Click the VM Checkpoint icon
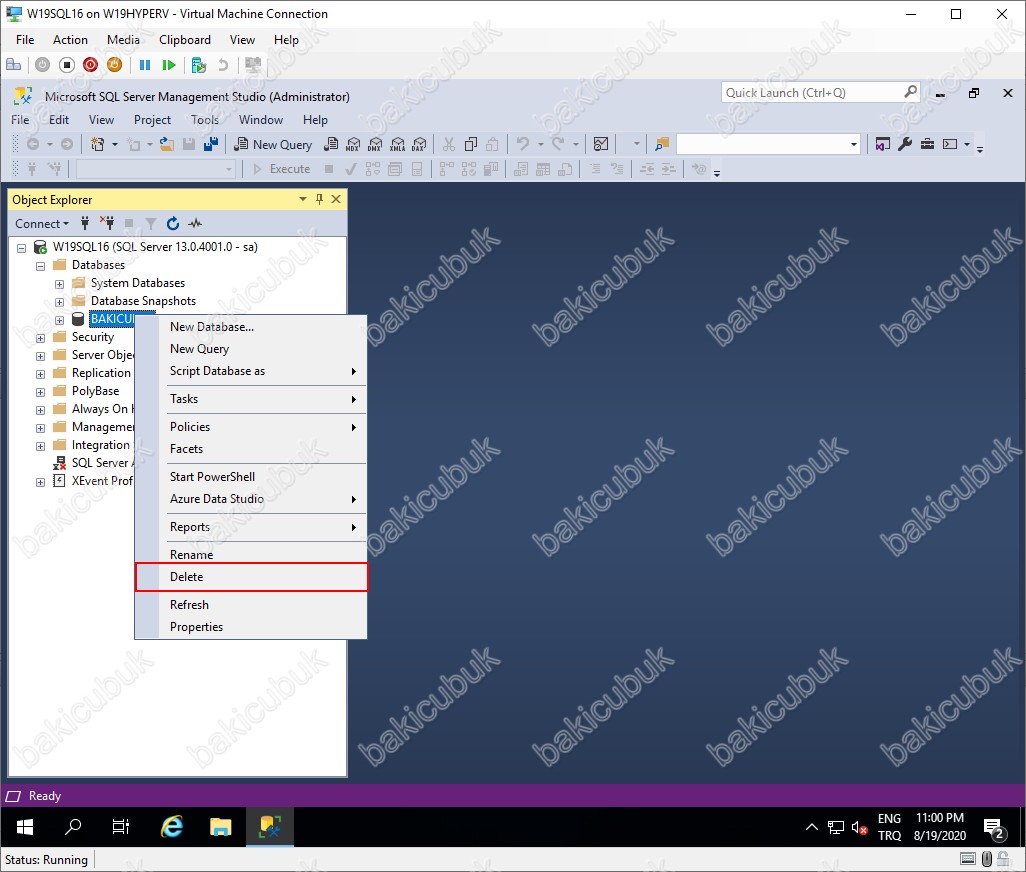This screenshot has width=1026, height=872. (x=198, y=65)
